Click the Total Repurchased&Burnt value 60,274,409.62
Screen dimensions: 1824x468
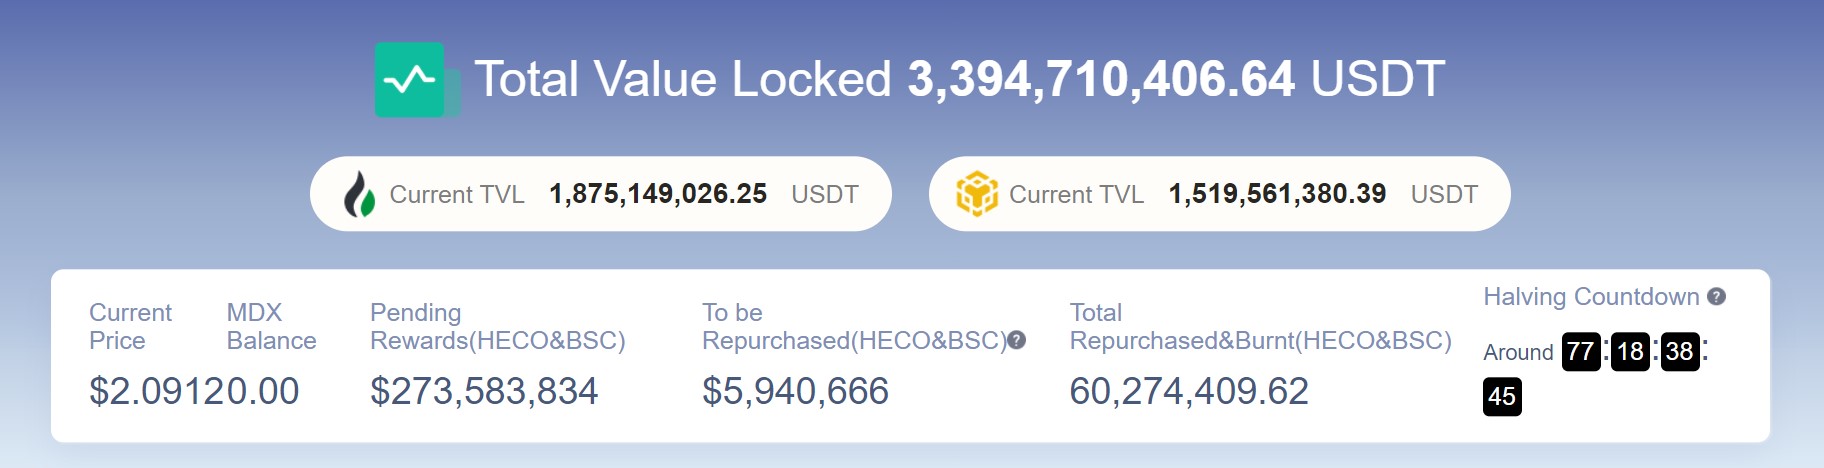pyautogui.click(x=1189, y=391)
